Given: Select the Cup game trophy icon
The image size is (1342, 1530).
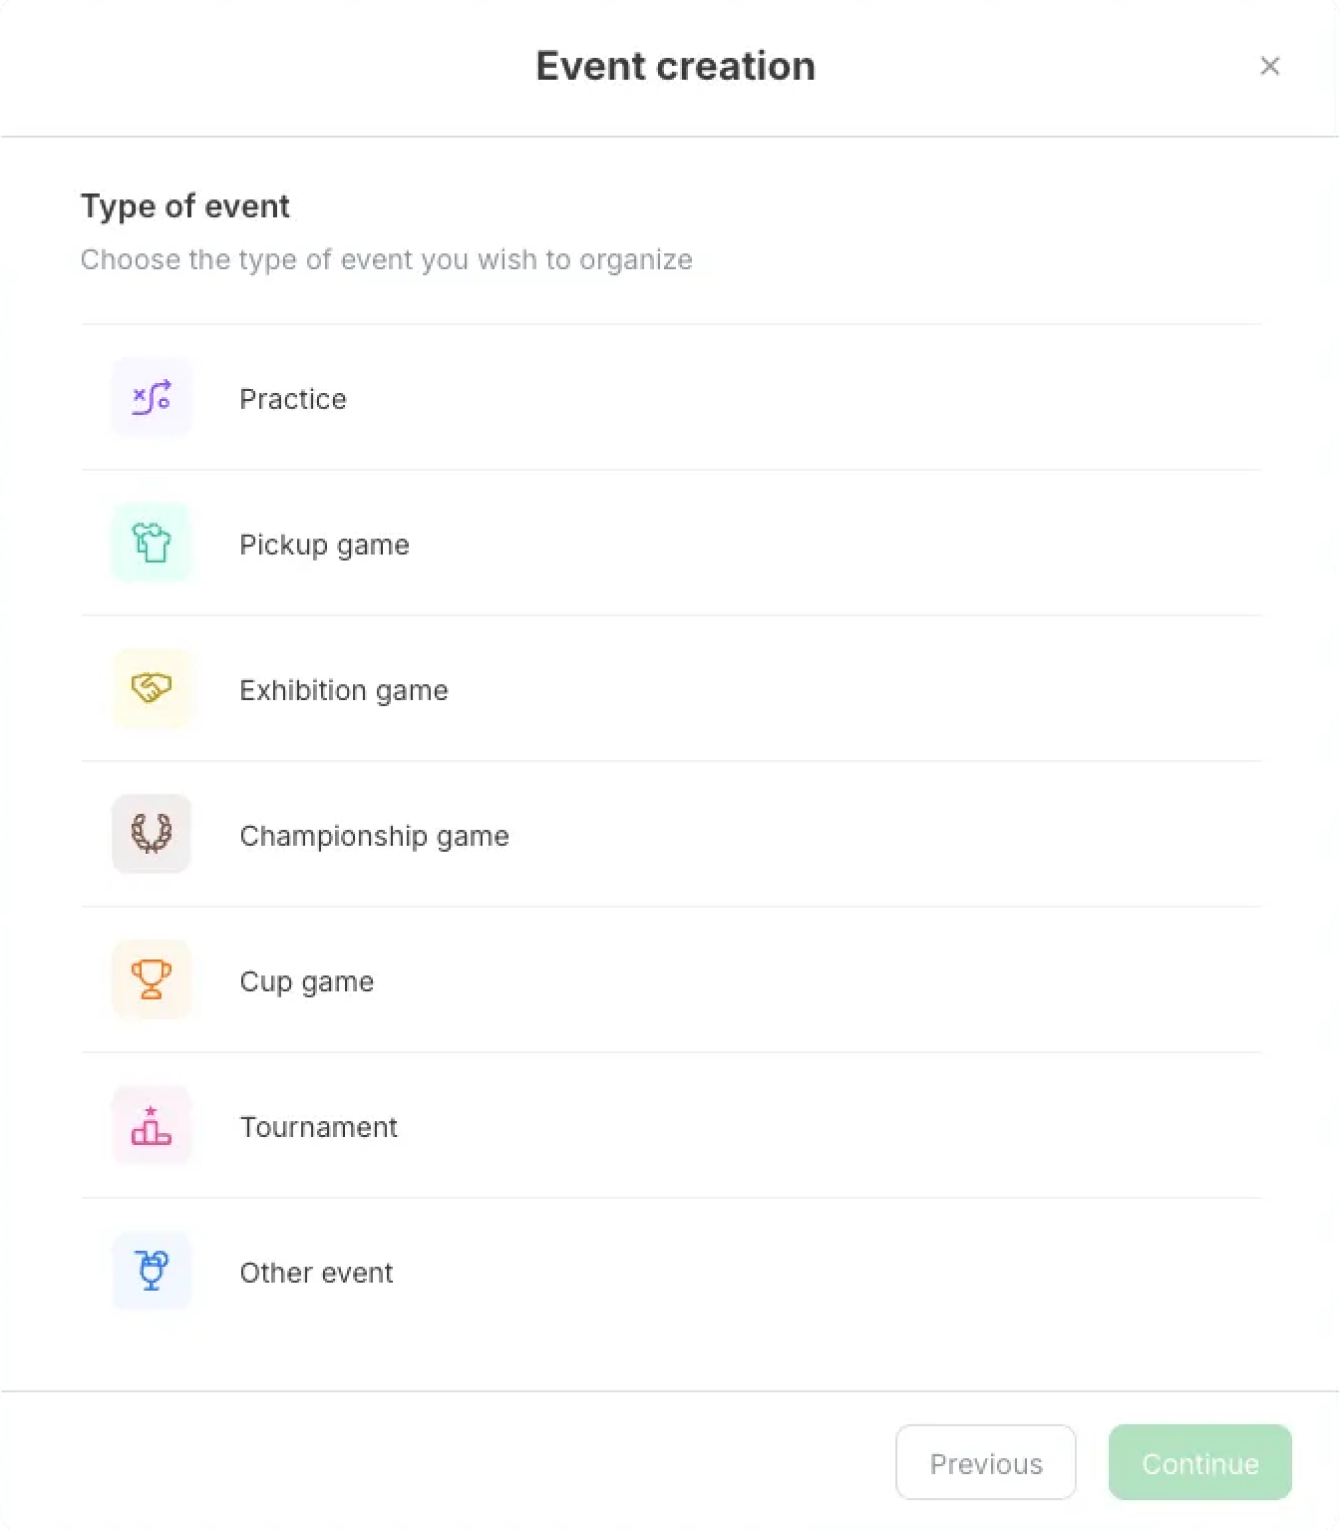Looking at the screenshot, I should pos(151,980).
